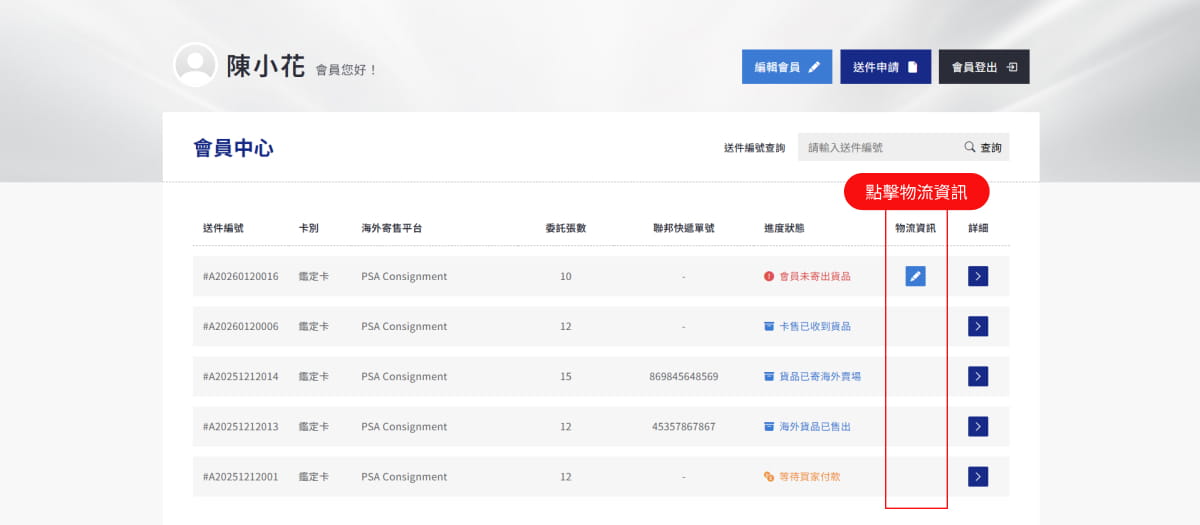Click the 送件編號 column header
The image size is (1200, 525).
[x=223, y=228]
